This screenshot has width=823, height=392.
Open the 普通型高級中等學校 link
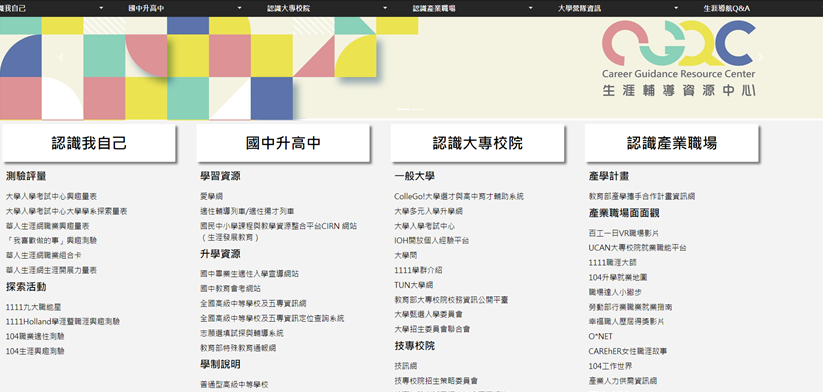[x=234, y=385]
